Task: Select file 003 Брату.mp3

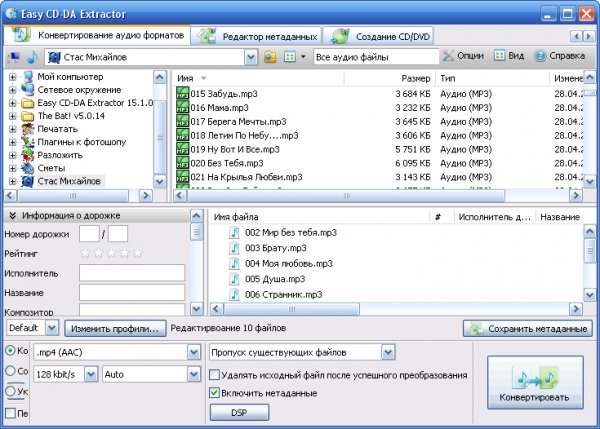Action: 276,248
